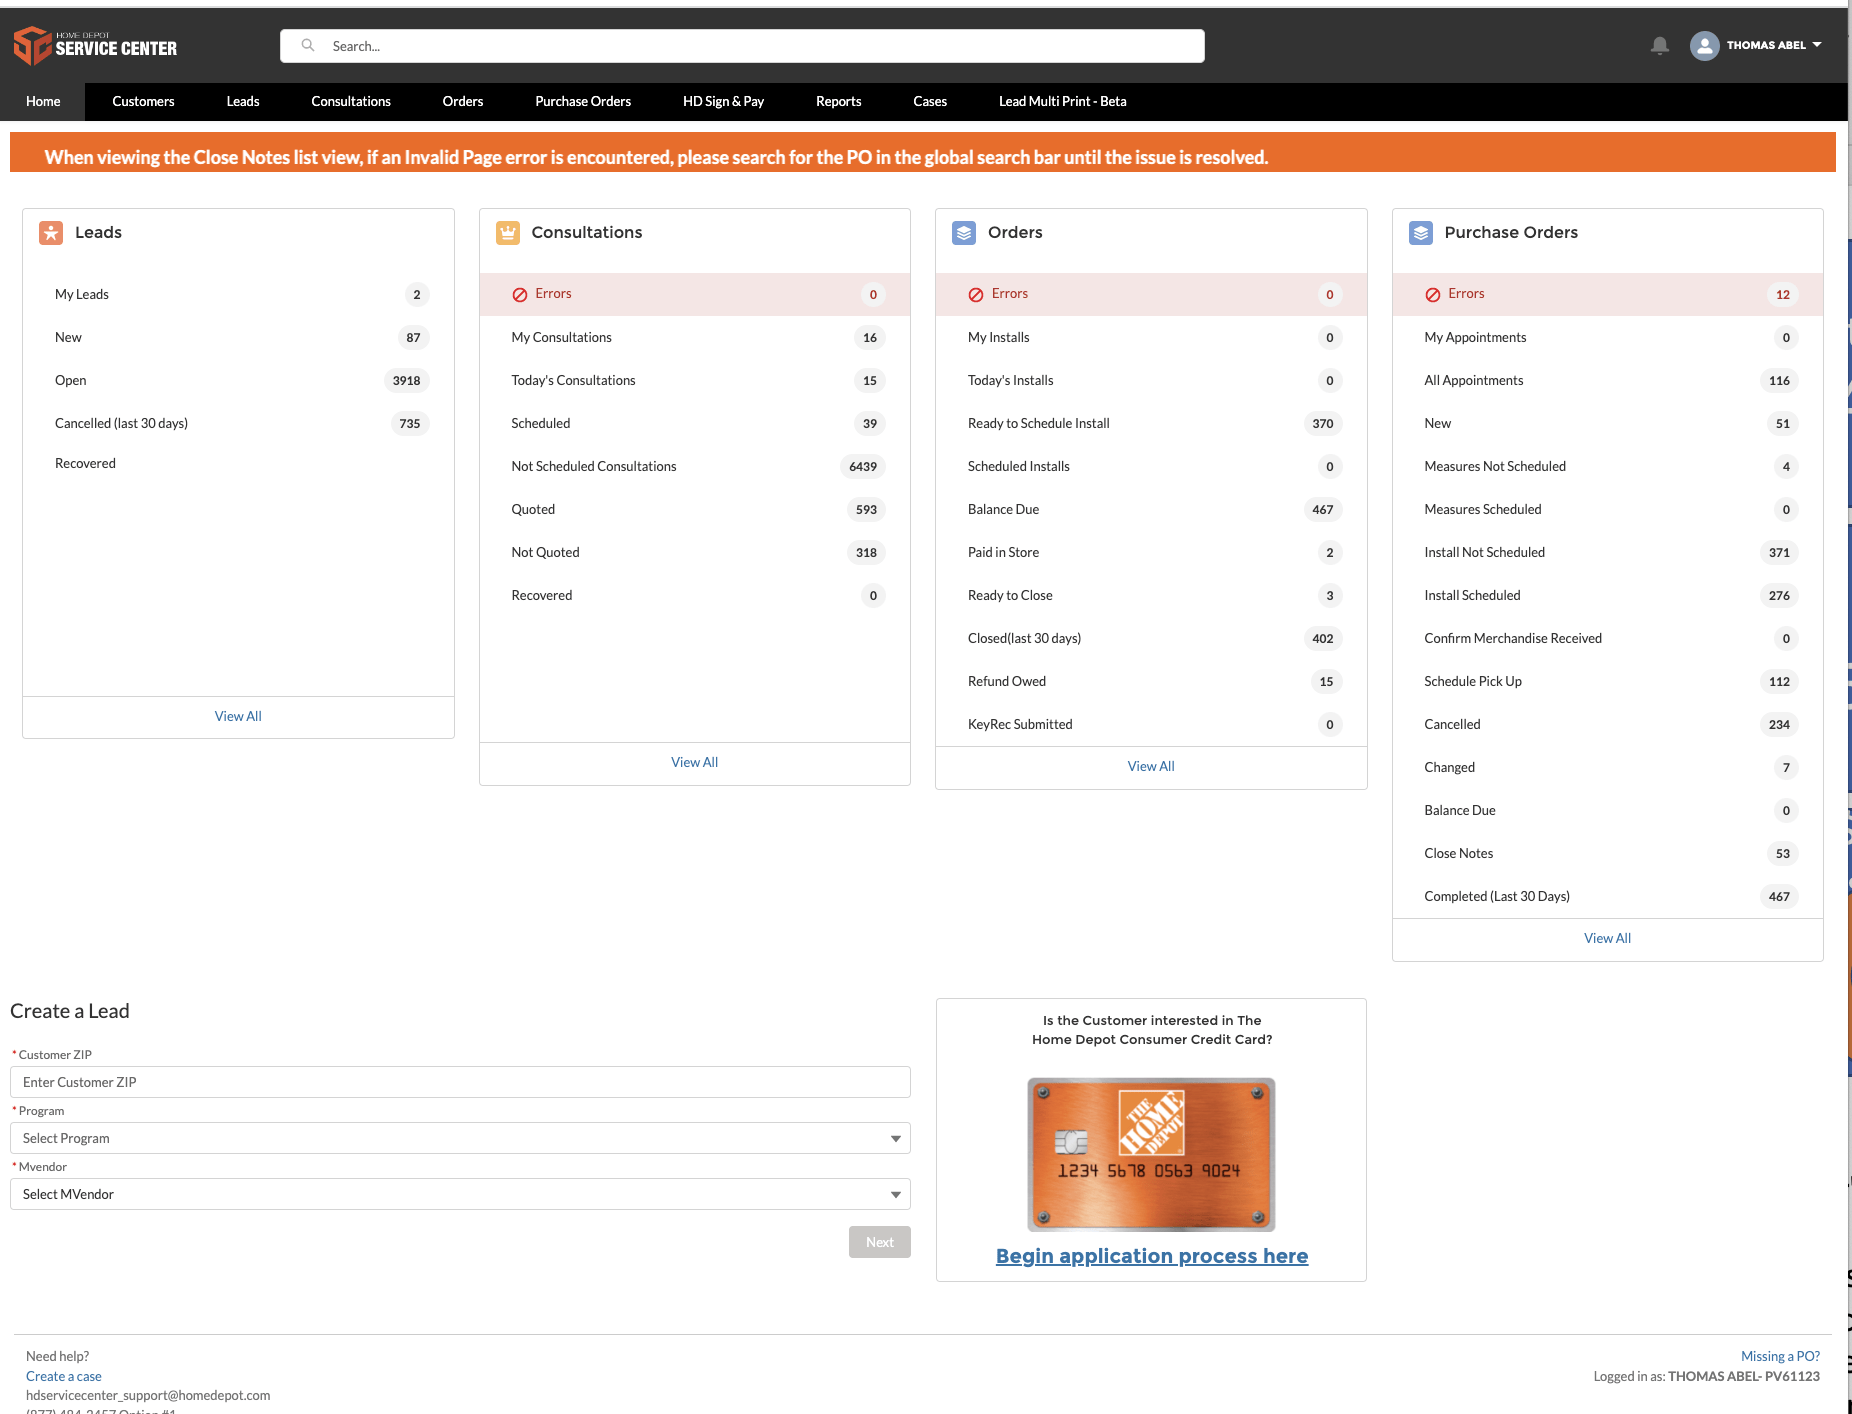Click the search magnifier icon
This screenshot has height=1414, width=1852.
click(308, 45)
